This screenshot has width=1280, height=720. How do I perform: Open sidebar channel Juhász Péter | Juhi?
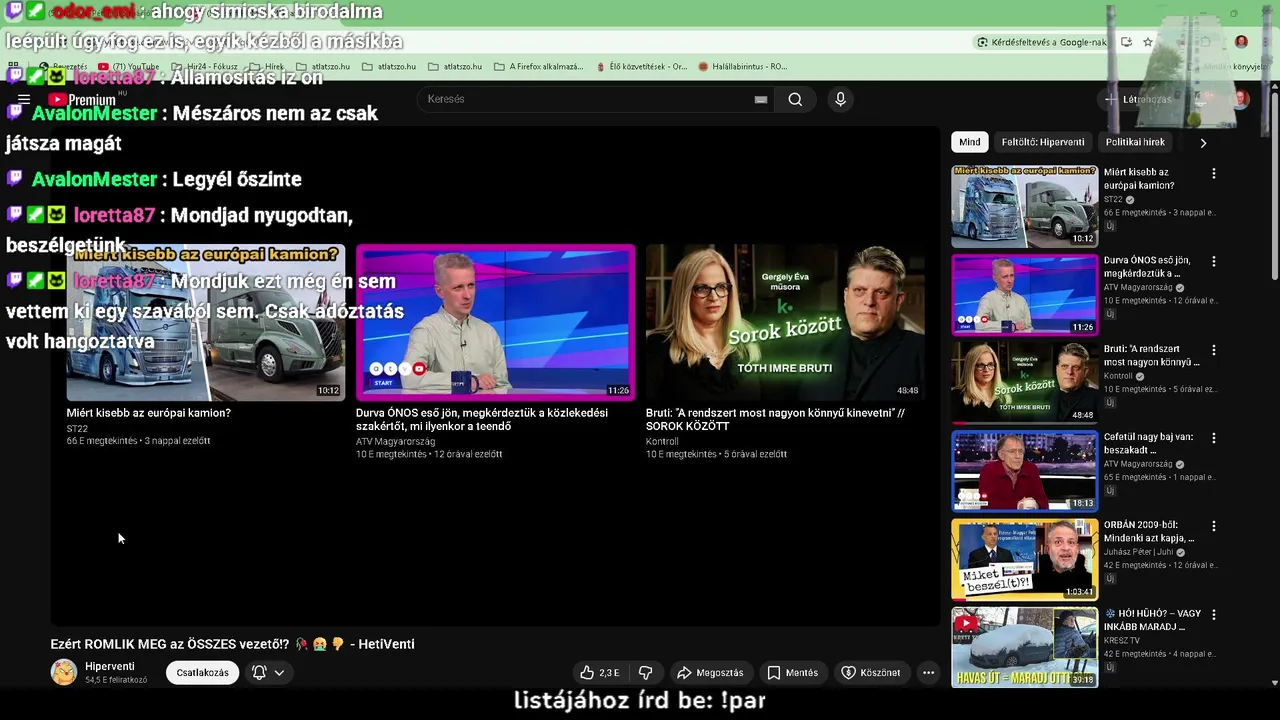(1138, 552)
